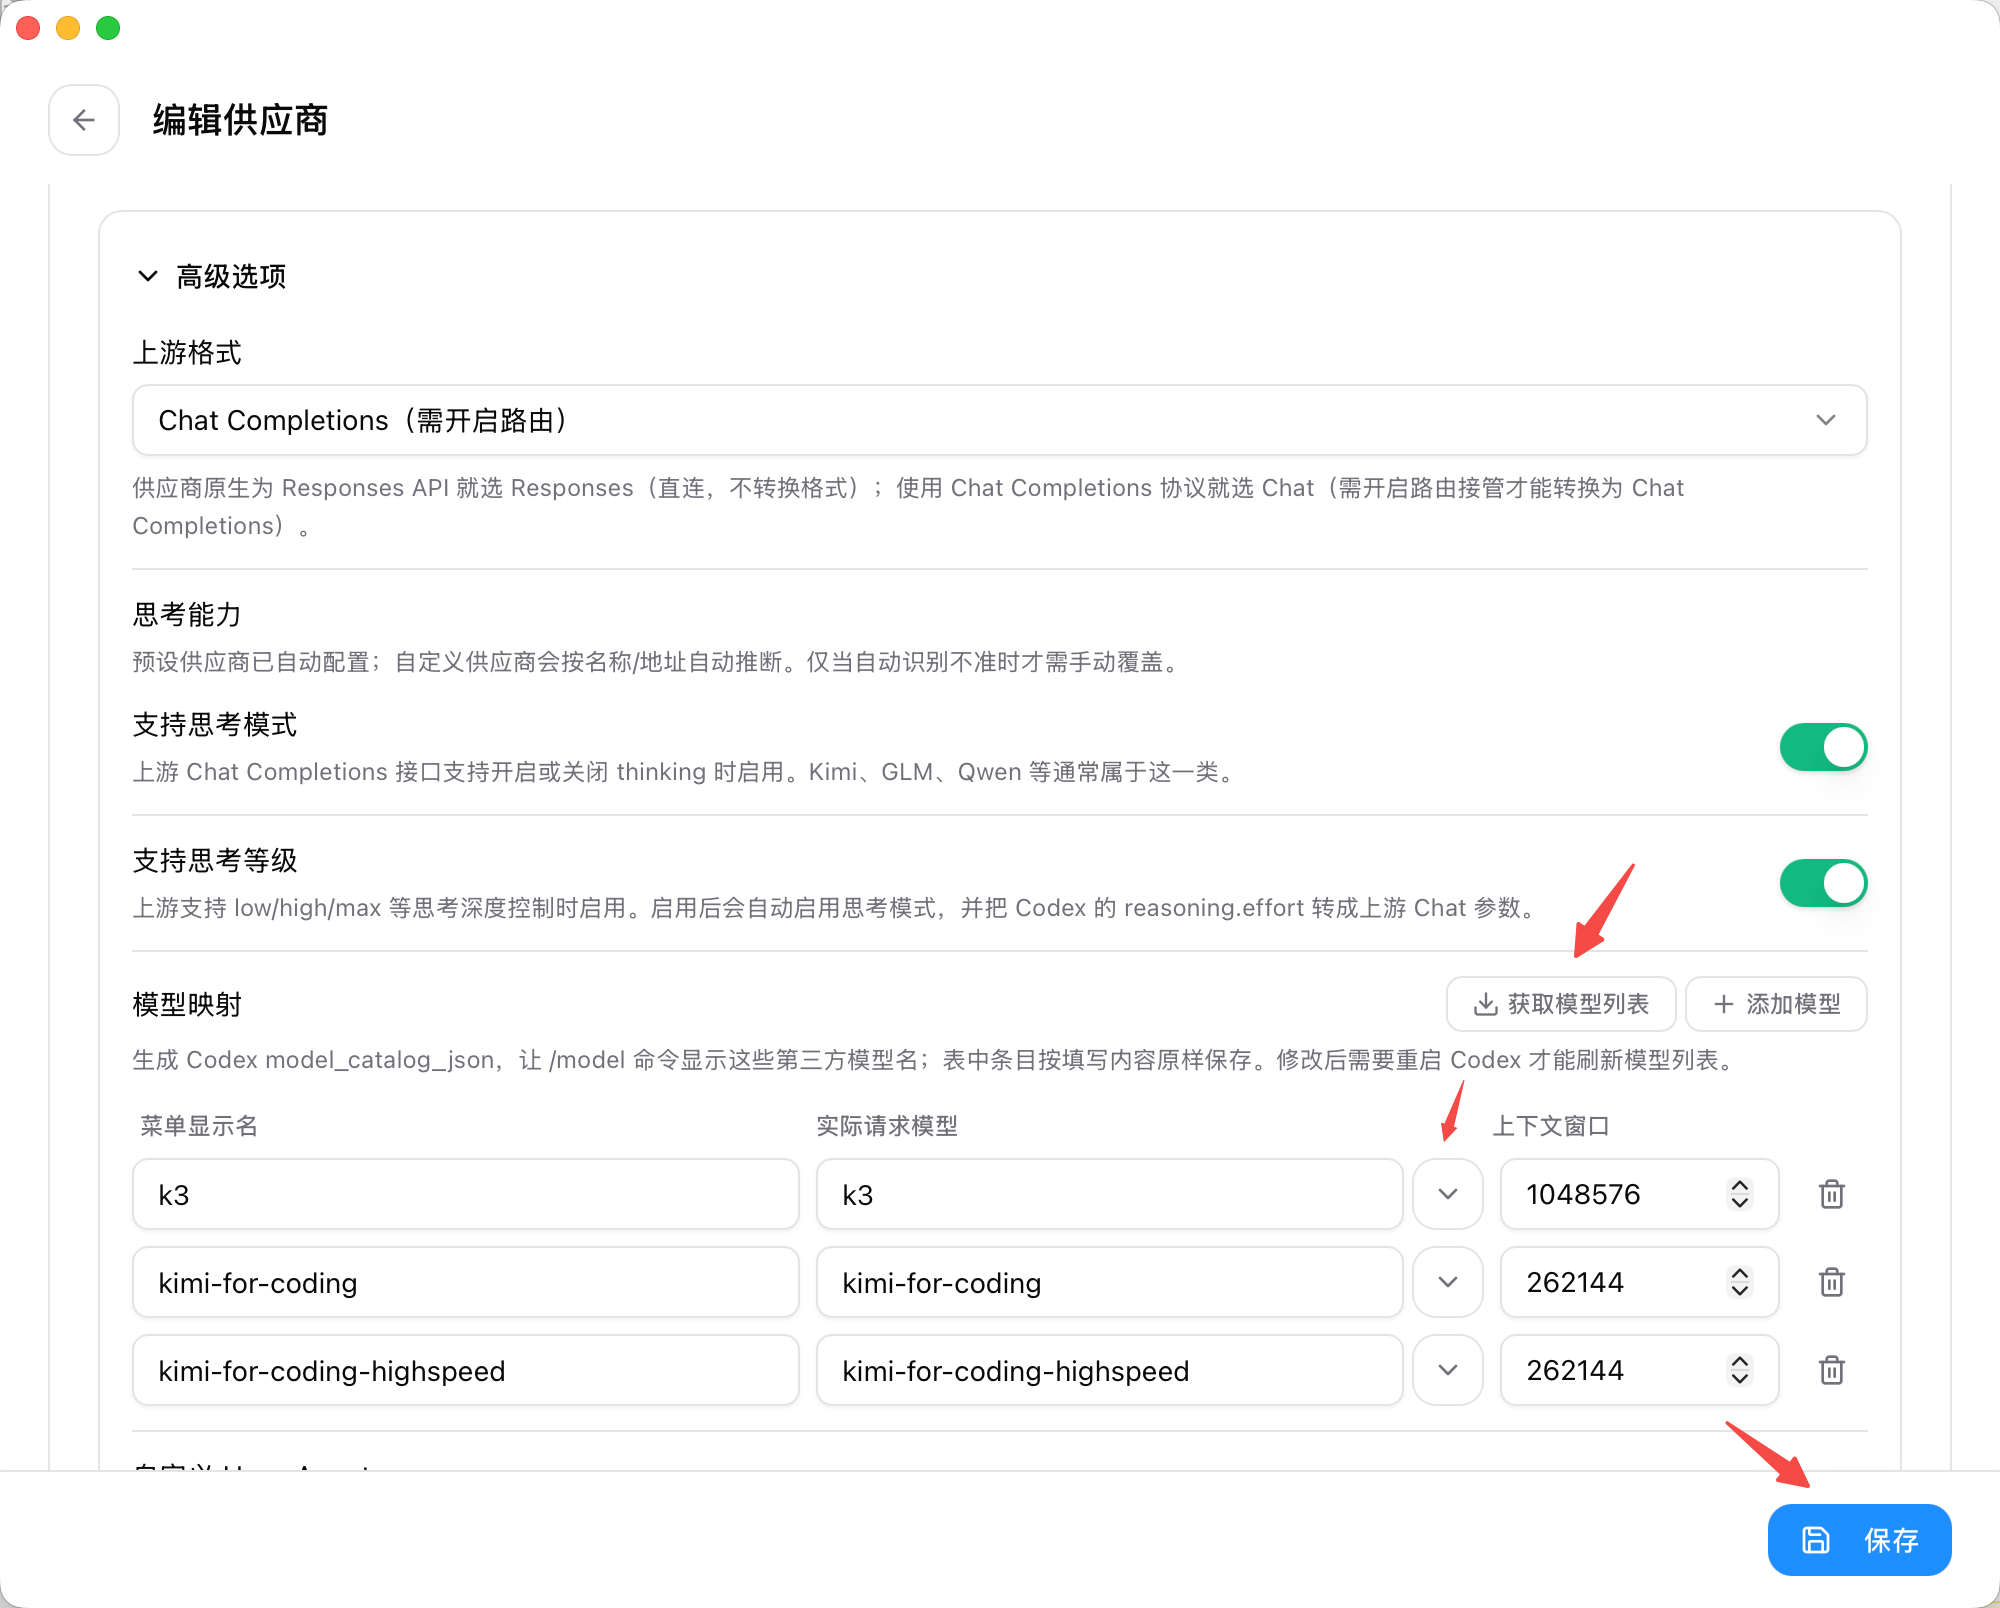Screen dimensions: 2000x1608
Task: Delete the kimi-for-coding-highspeed mapping row
Action: [1831, 1370]
